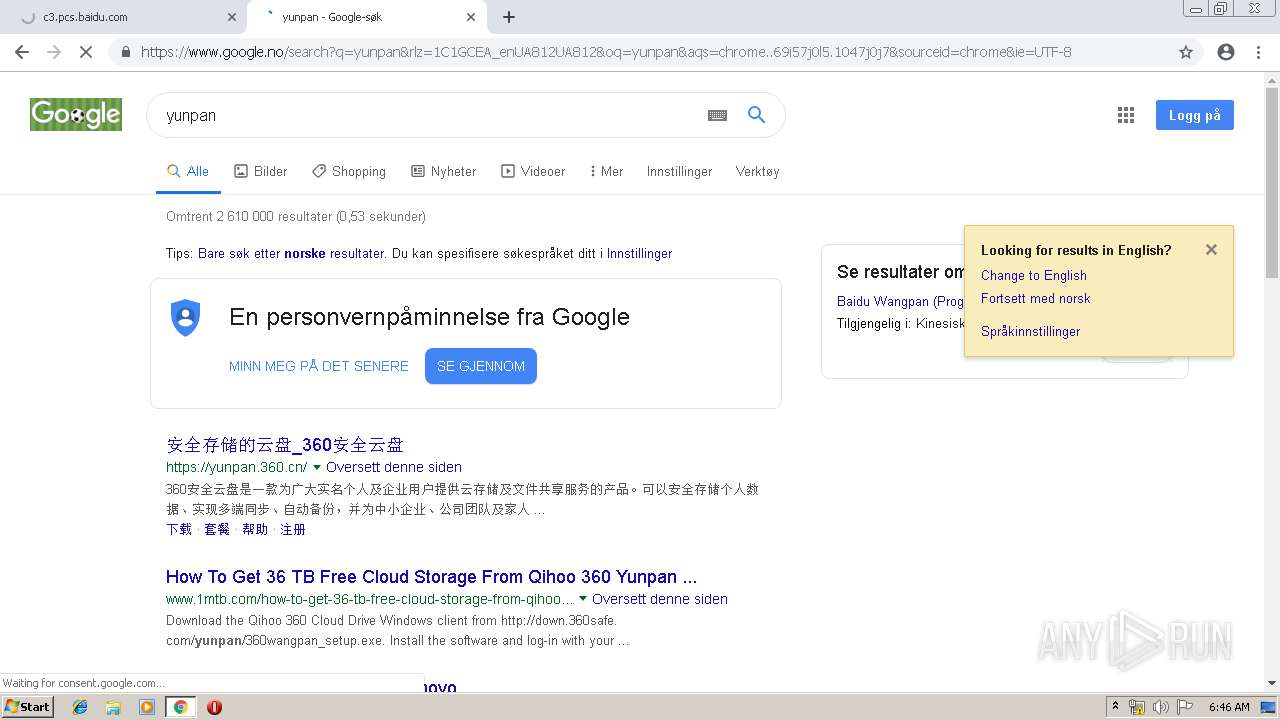Click the volume icon in system tray
The width and height of the screenshot is (1280, 720).
pyautogui.click(x=1160, y=707)
